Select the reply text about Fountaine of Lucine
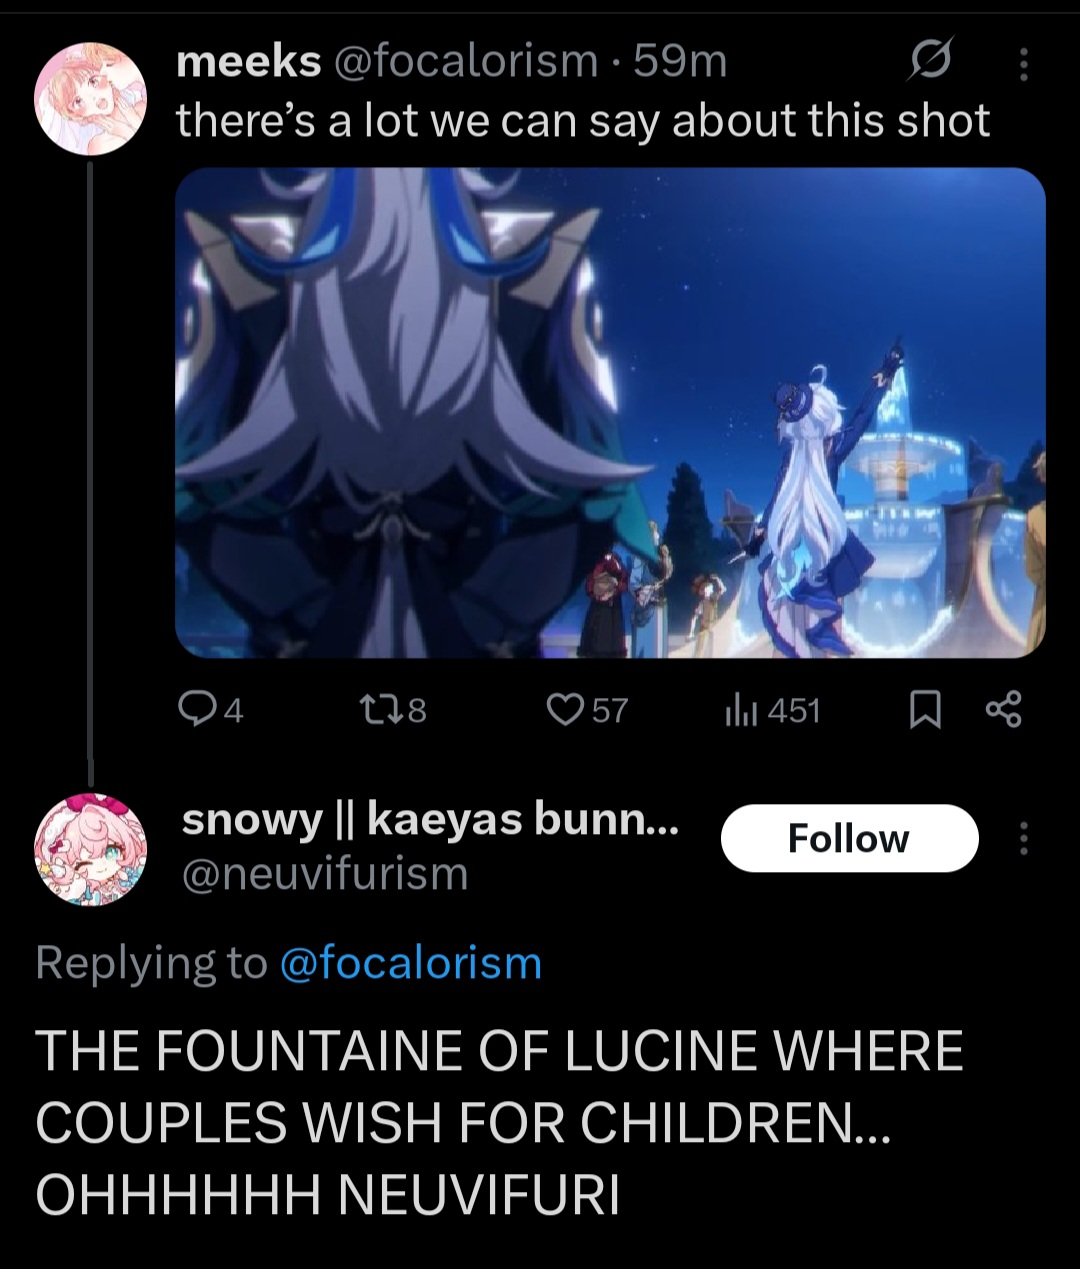The width and height of the screenshot is (1080, 1269). click(500, 1122)
